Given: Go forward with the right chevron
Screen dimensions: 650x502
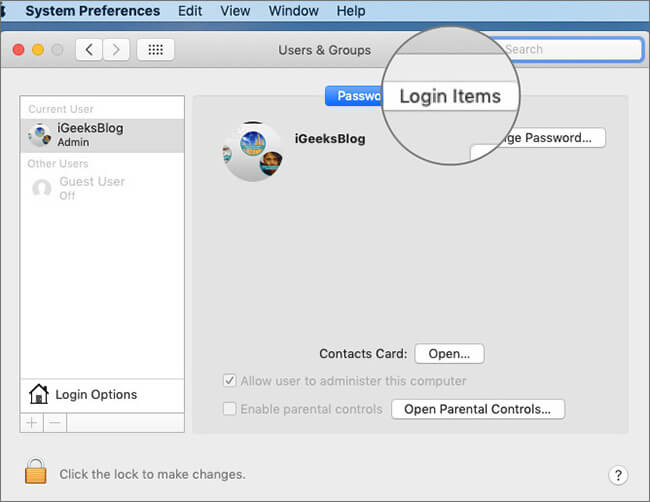Looking at the screenshot, I should [117, 50].
